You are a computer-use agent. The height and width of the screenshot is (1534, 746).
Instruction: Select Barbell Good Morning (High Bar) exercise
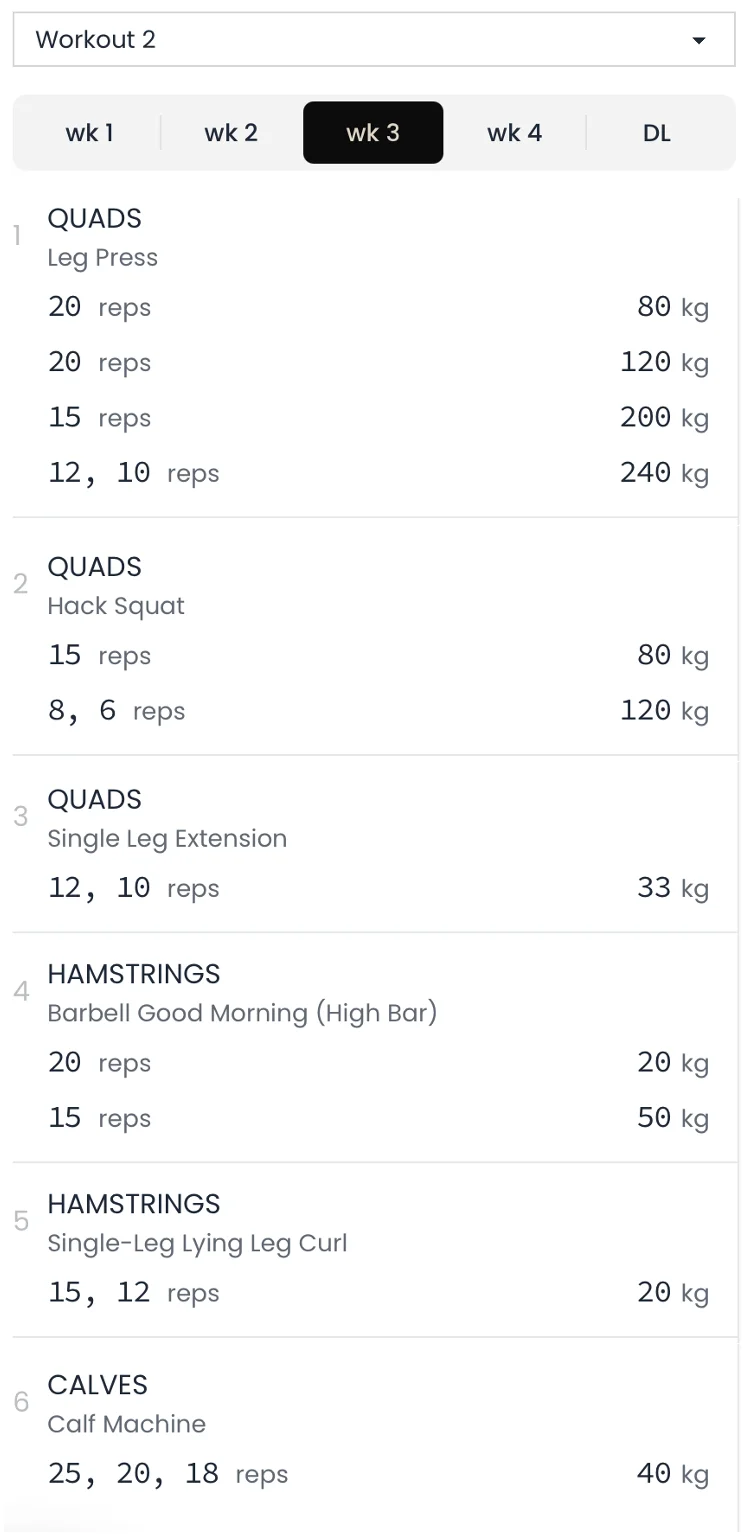pos(242,1013)
